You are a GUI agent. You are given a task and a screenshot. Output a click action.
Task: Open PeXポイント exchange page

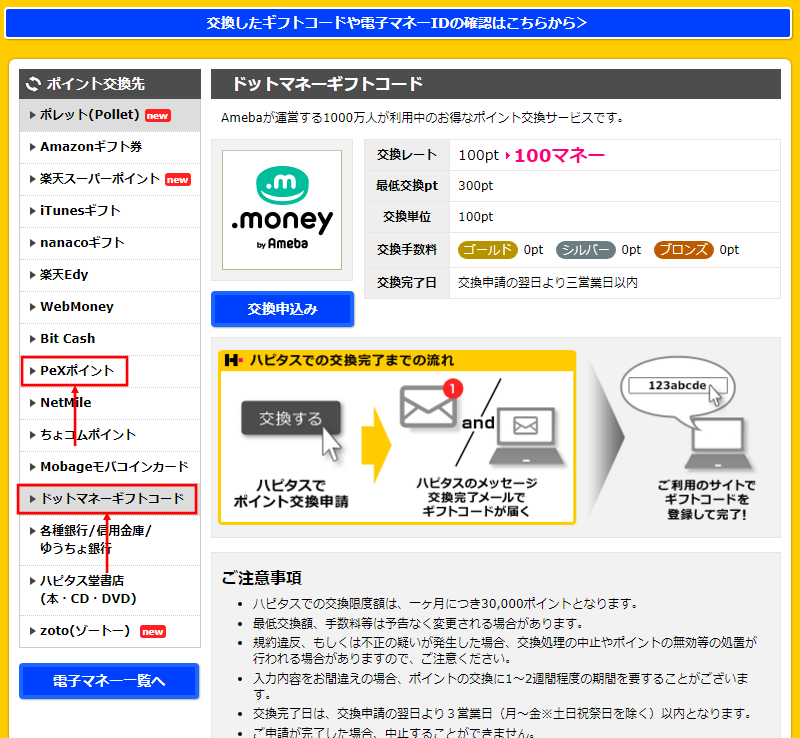[x=110, y=371]
